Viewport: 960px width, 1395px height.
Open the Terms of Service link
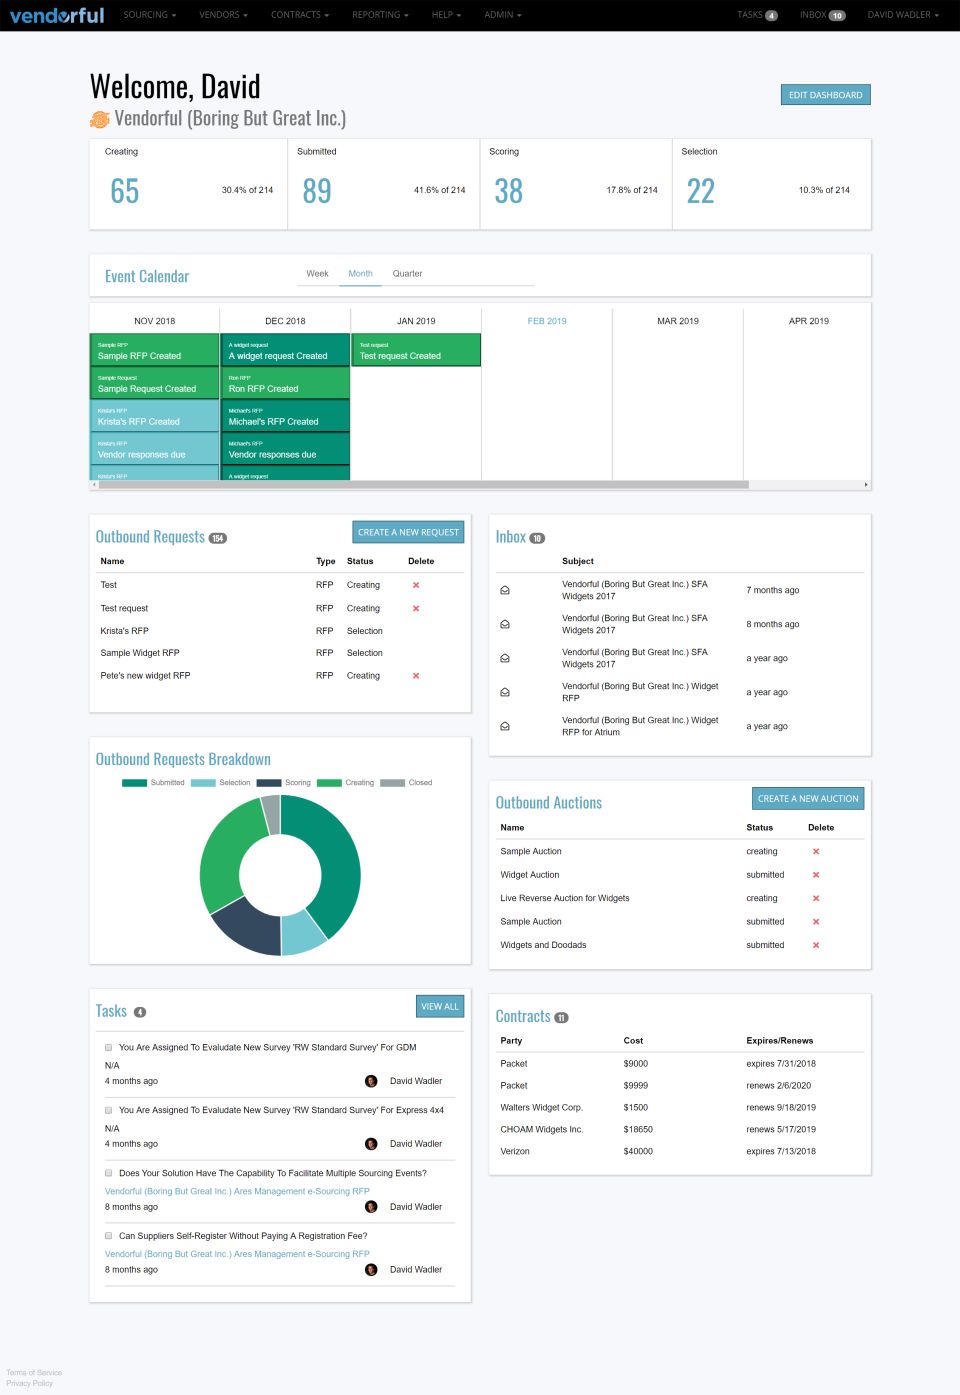pyautogui.click(x=34, y=1373)
